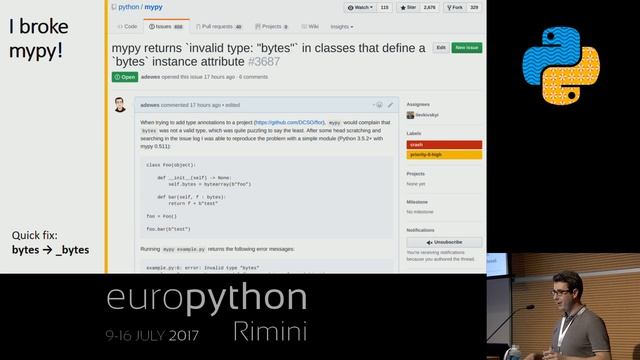The image size is (640, 360).
Task: Click the Unsubscribe button
Action: 444,242
